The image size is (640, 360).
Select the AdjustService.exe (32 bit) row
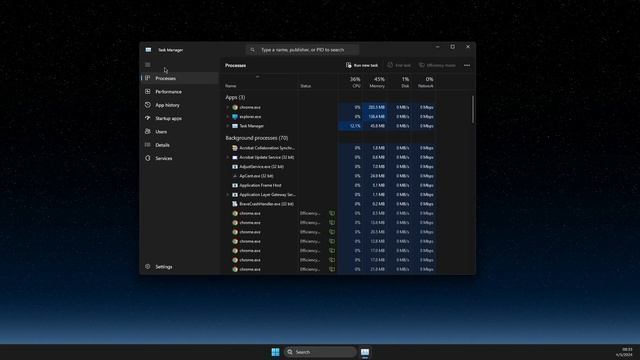coord(330,167)
